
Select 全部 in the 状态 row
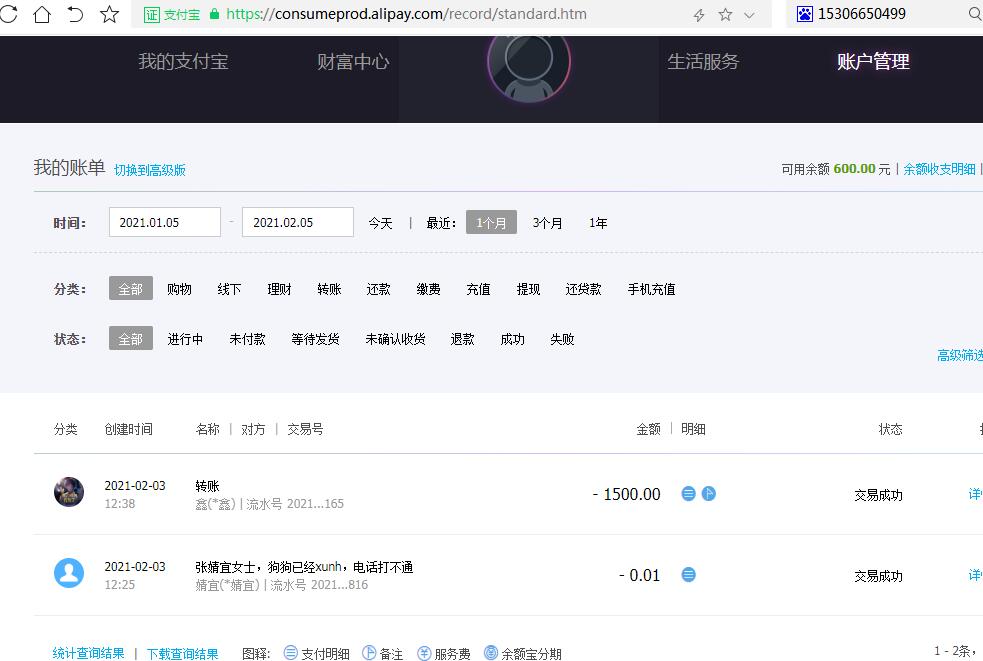[x=131, y=339]
